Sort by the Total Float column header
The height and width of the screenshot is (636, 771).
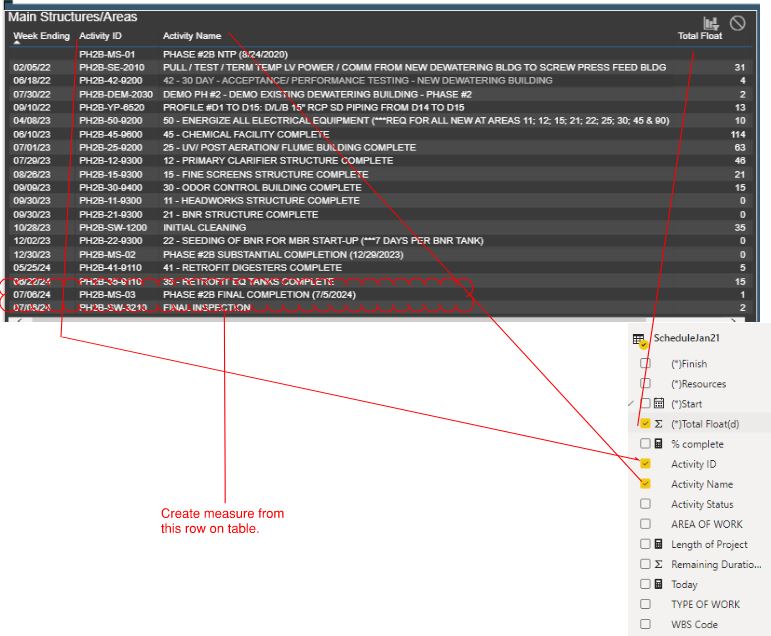tap(700, 36)
